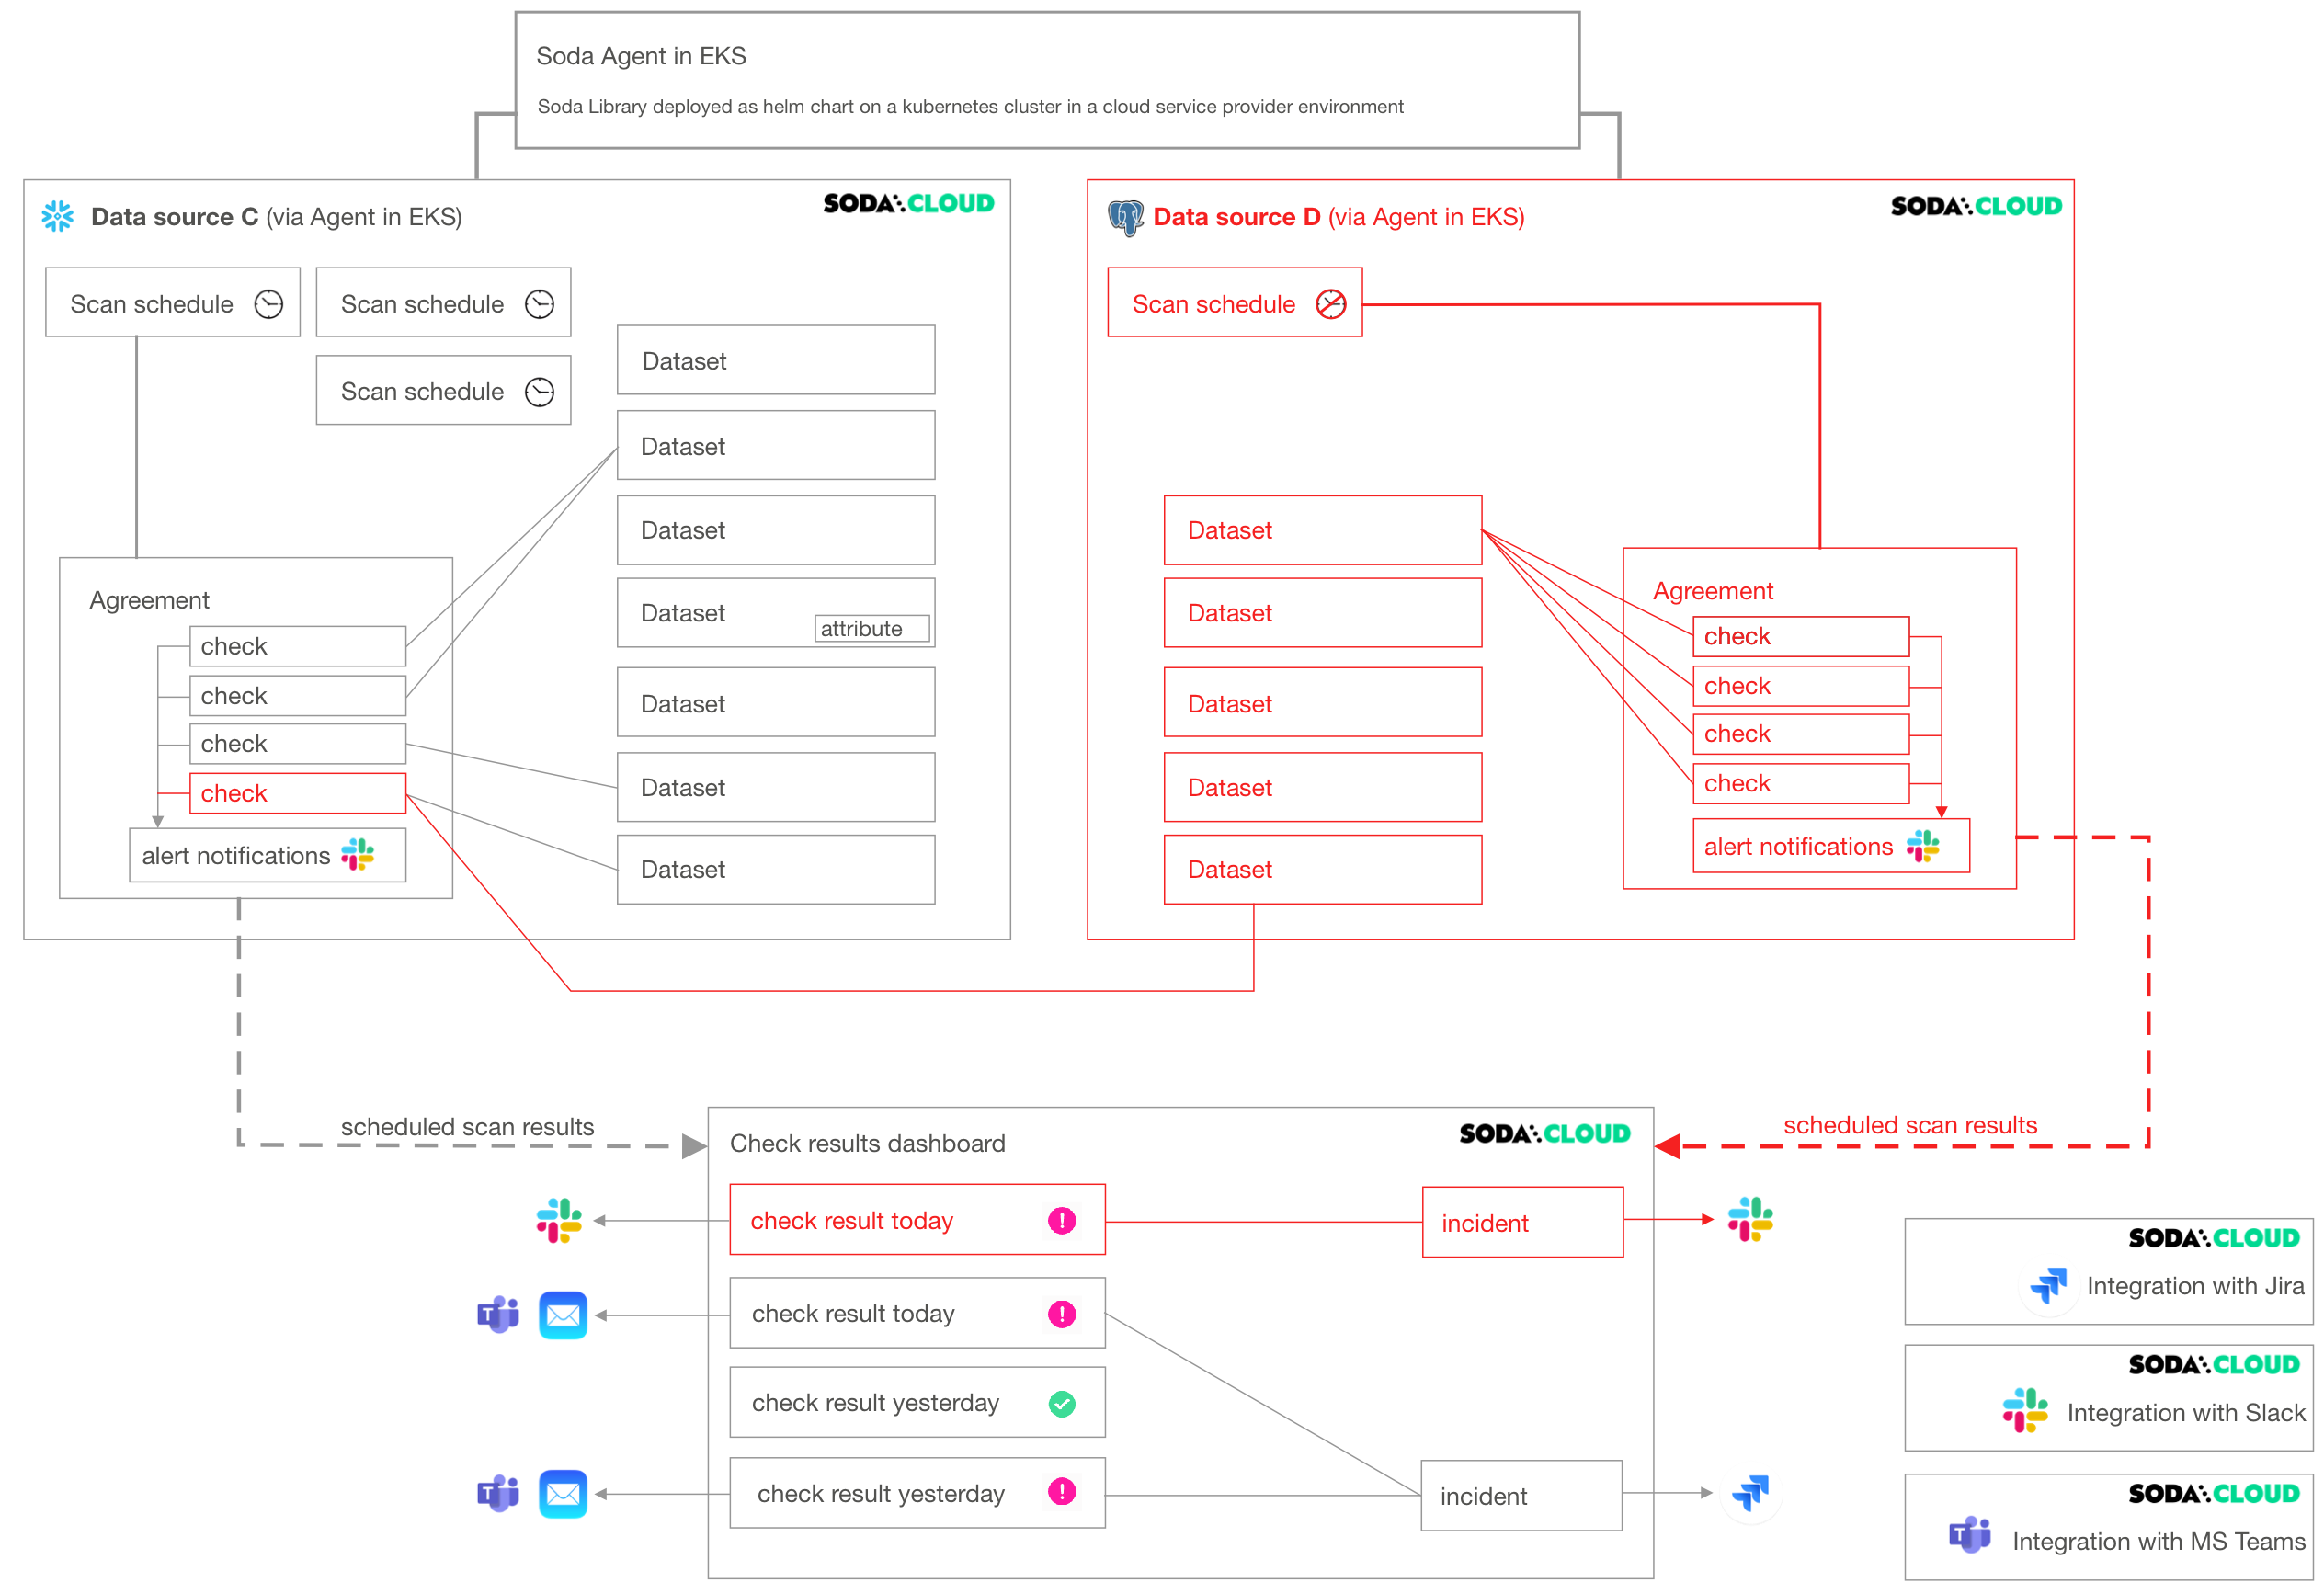Screen dimensions: 2324x1594
Task: Click the pink alert icon in gray check result today
Action: [x=1062, y=1314]
